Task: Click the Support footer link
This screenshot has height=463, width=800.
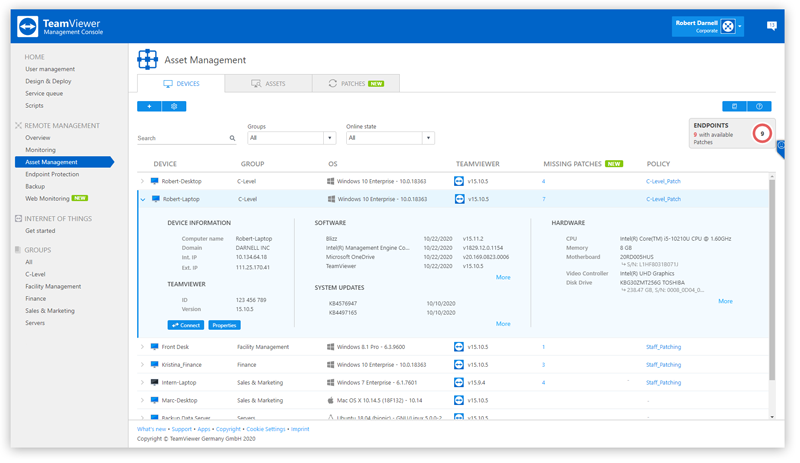Action: coord(182,429)
